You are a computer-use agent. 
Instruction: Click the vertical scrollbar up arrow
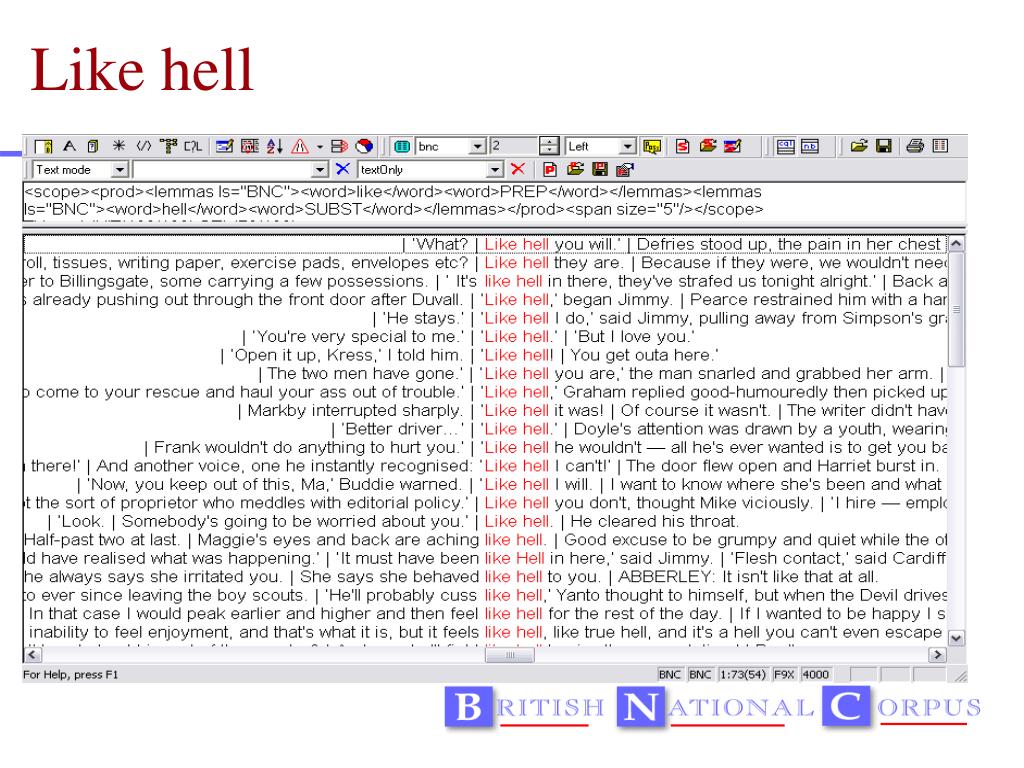[956, 244]
